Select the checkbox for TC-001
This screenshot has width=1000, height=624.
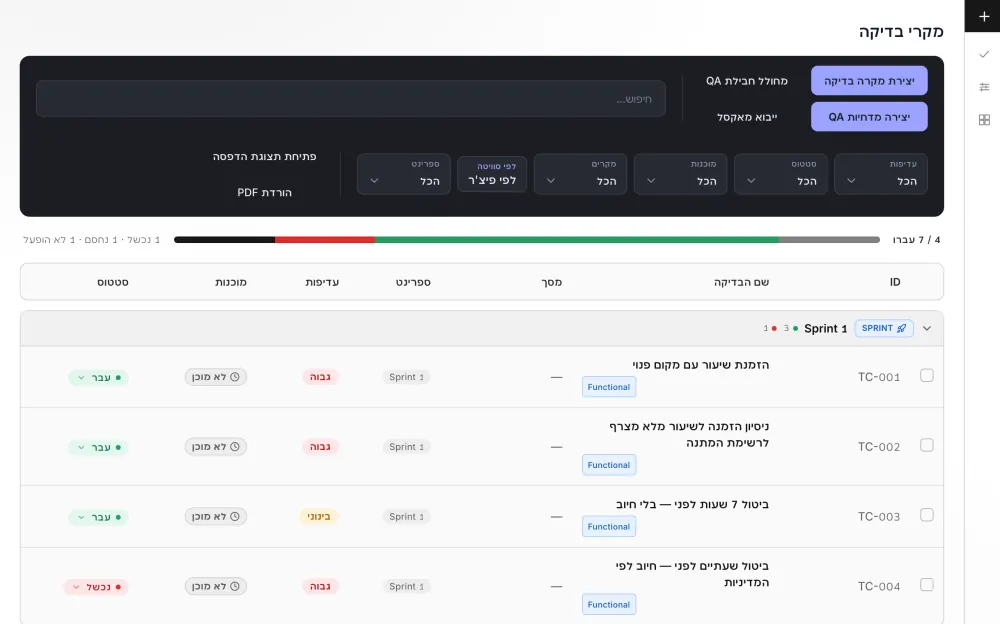[x=927, y=376]
